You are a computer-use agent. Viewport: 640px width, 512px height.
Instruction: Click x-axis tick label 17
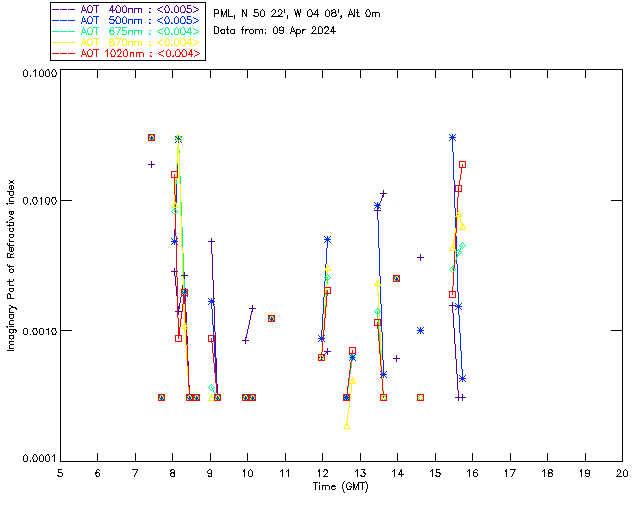(510, 473)
